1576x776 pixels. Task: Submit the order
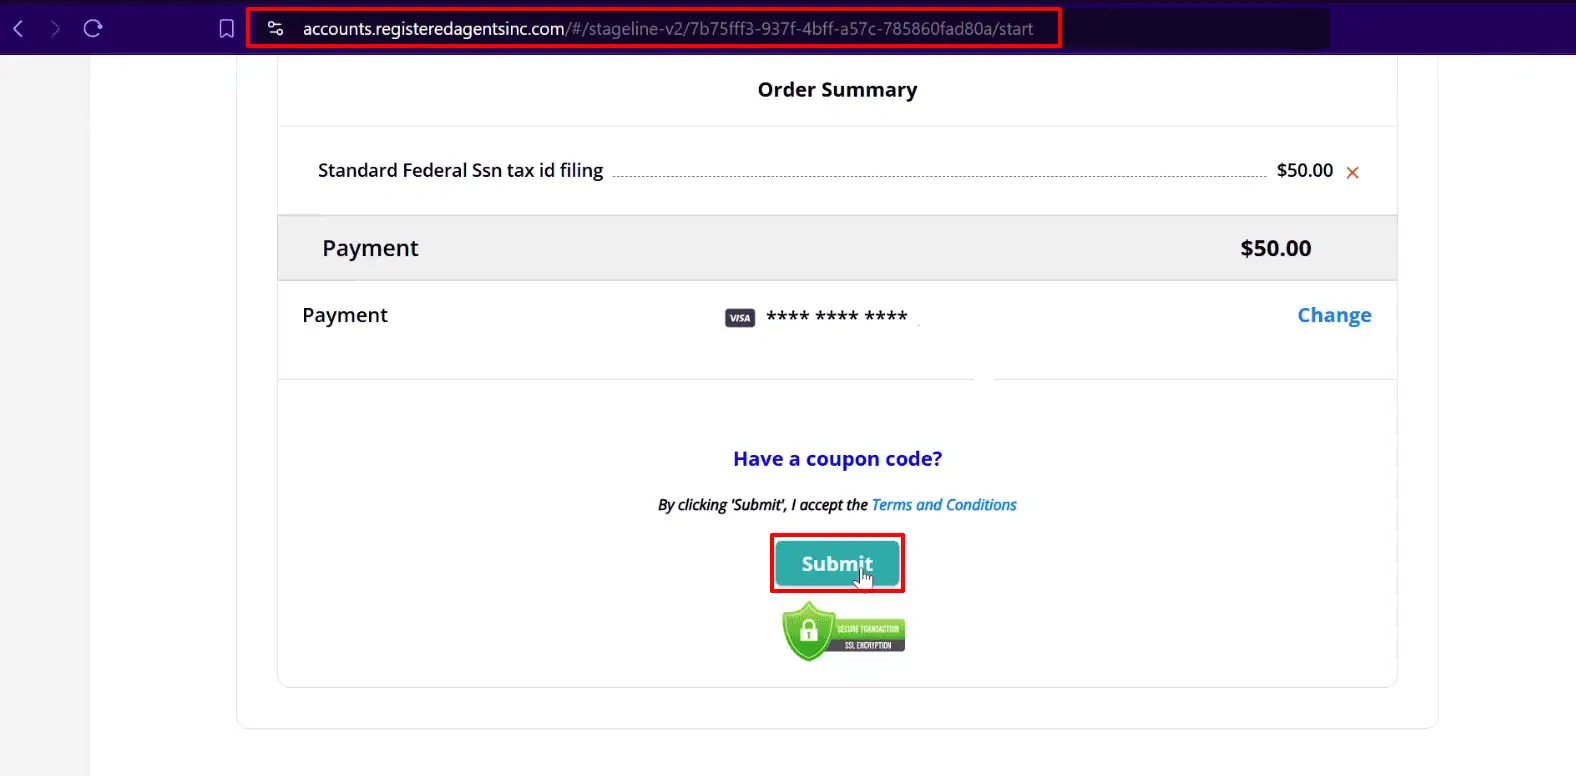point(837,564)
